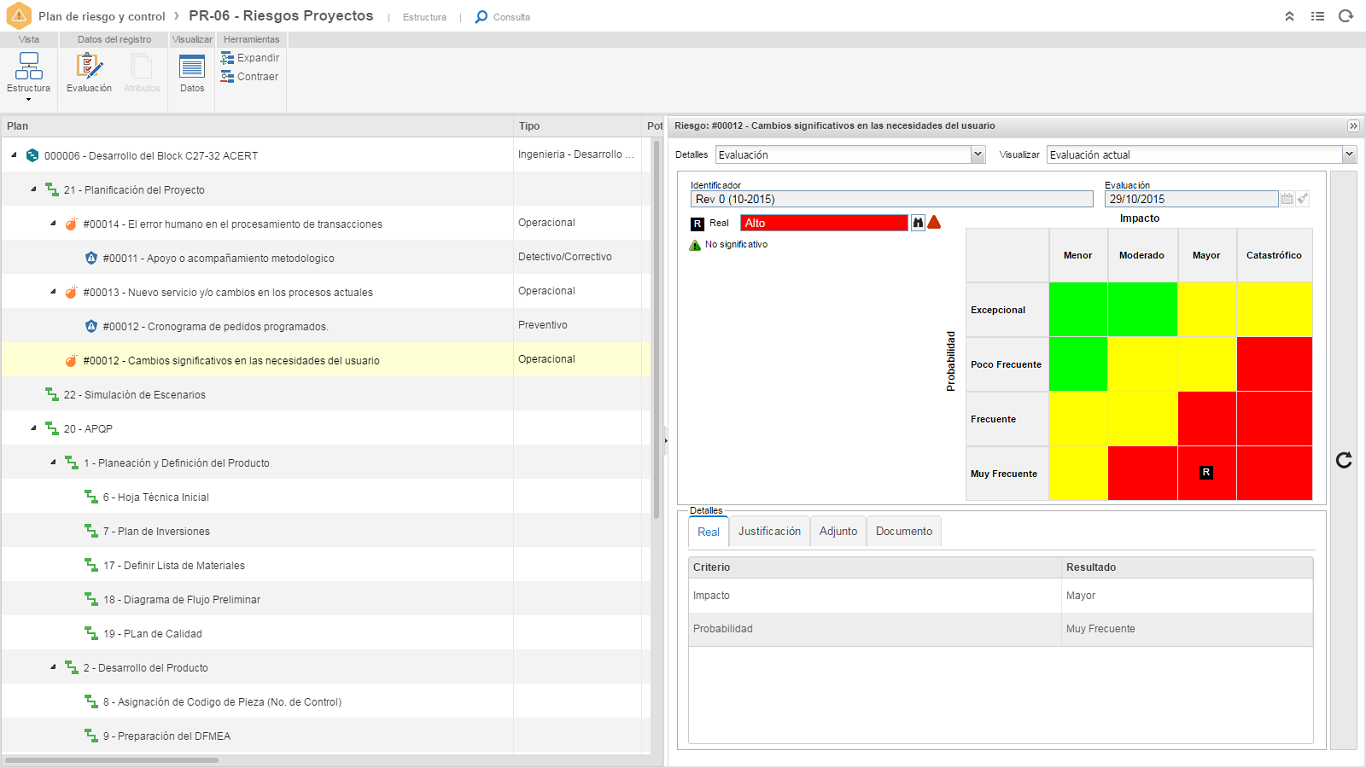Click the binoculars icon beside Alto
The image size is (1366, 768).
tap(917, 223)
